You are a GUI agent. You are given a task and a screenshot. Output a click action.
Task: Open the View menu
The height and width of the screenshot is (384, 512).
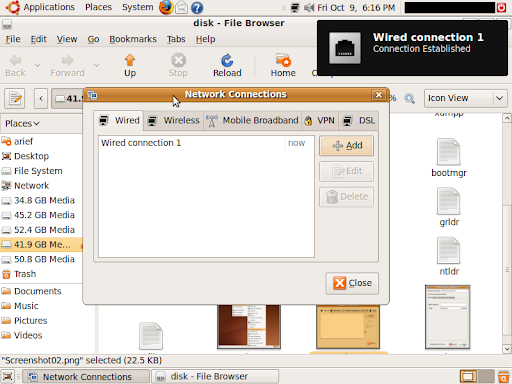coord(67,39)
